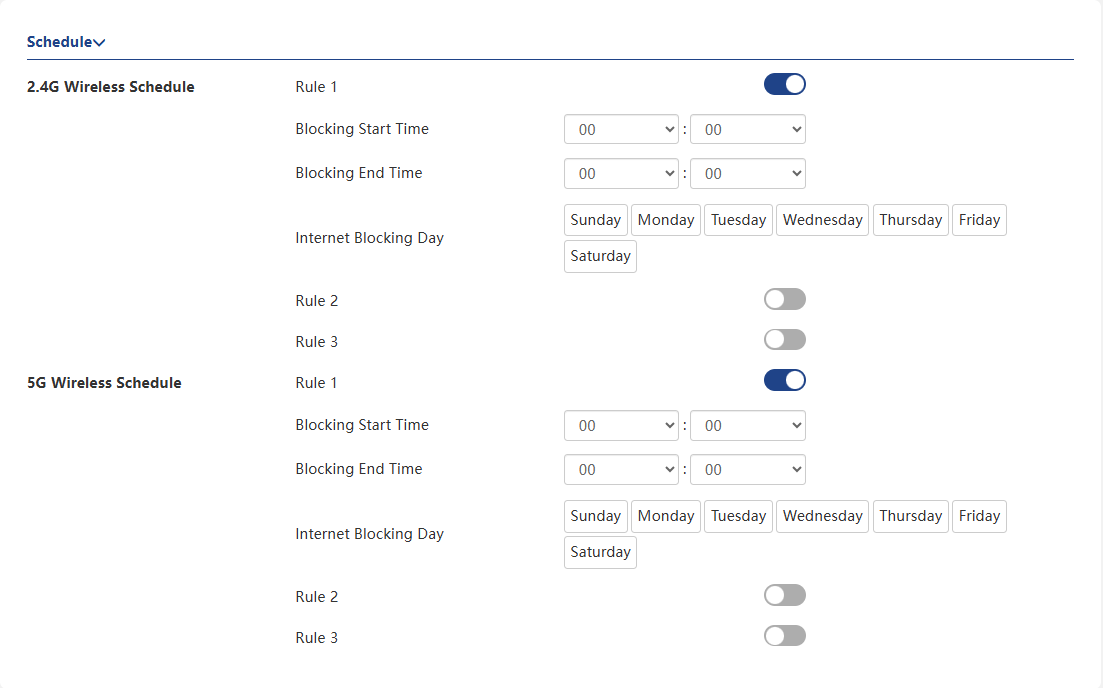Open 5G Blocking Start Time hour dropdown
This screenshot has height=688, width=1103.
(621, 426)
